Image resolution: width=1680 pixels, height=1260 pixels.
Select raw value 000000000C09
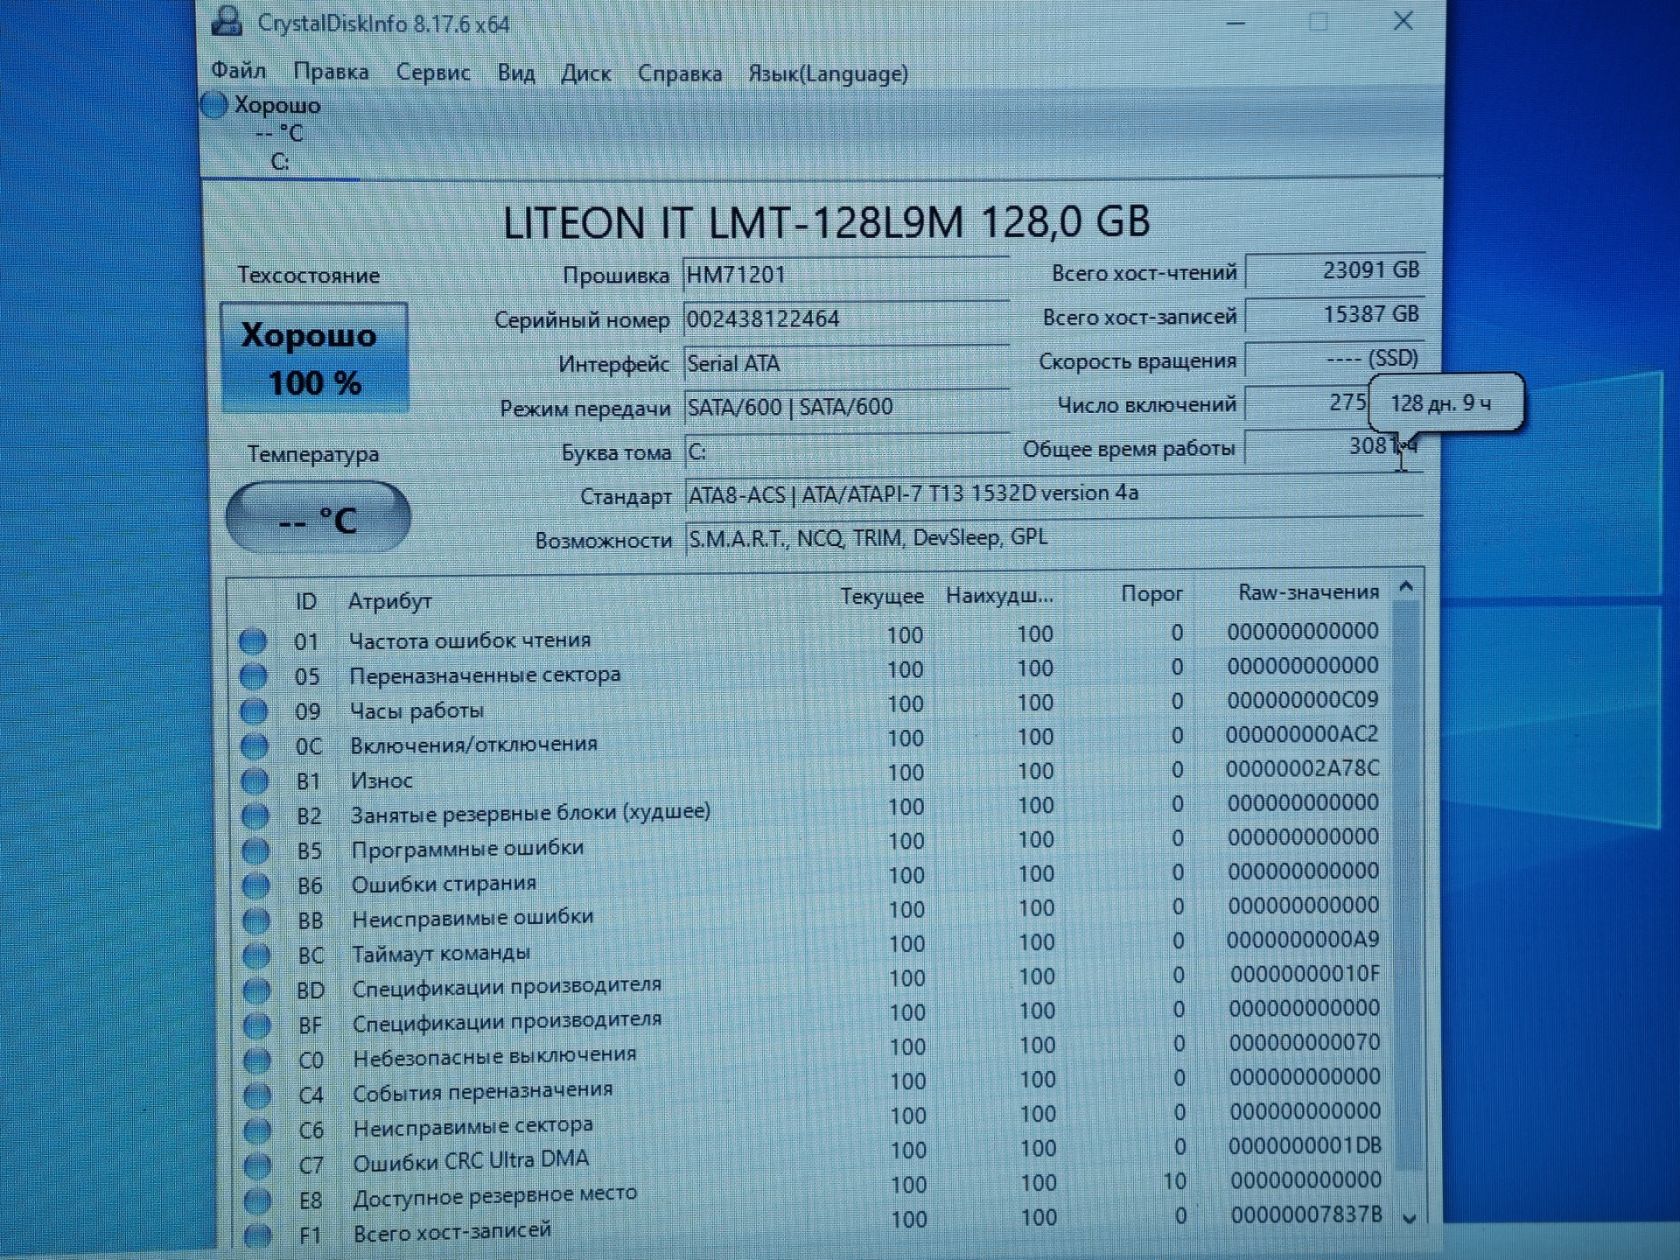[x=1303, y=700]
